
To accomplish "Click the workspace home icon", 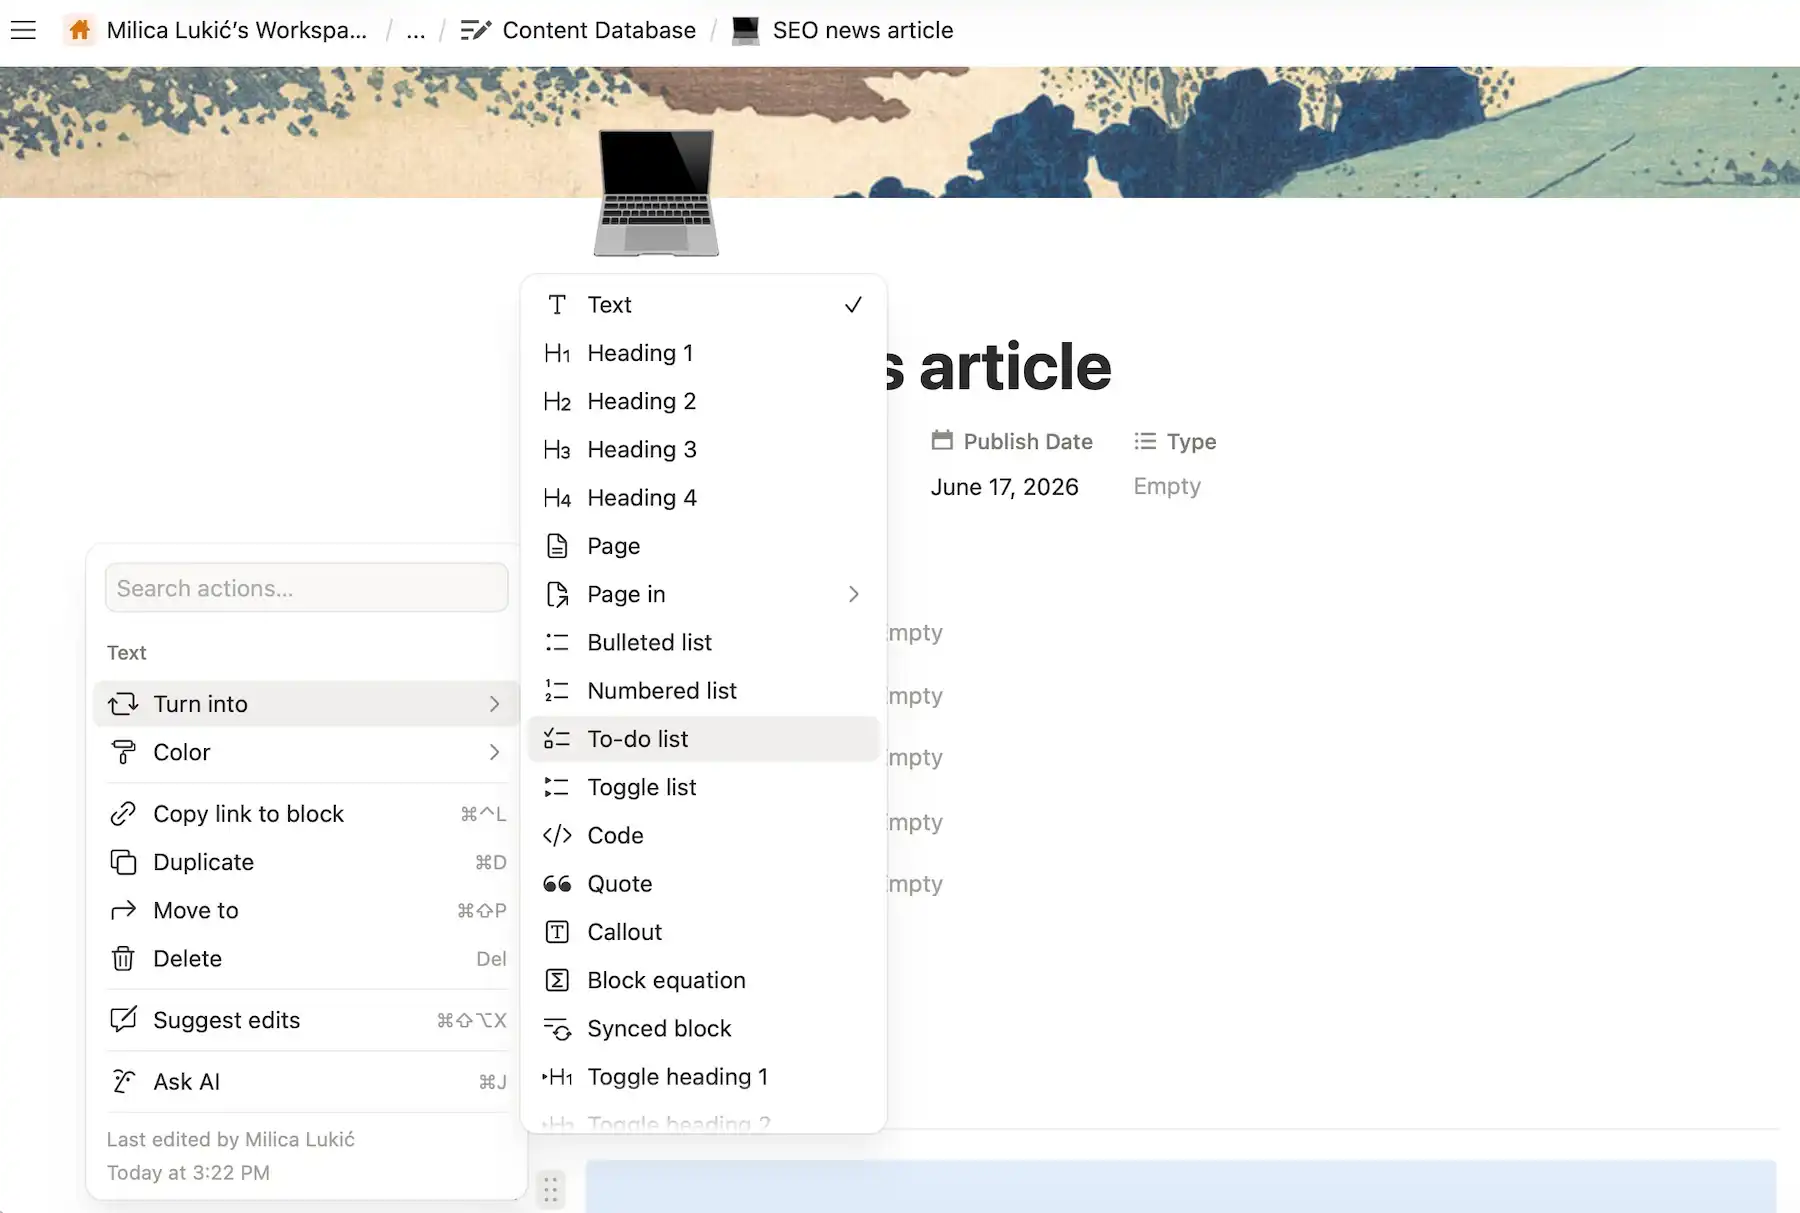I will pos(80,30).
